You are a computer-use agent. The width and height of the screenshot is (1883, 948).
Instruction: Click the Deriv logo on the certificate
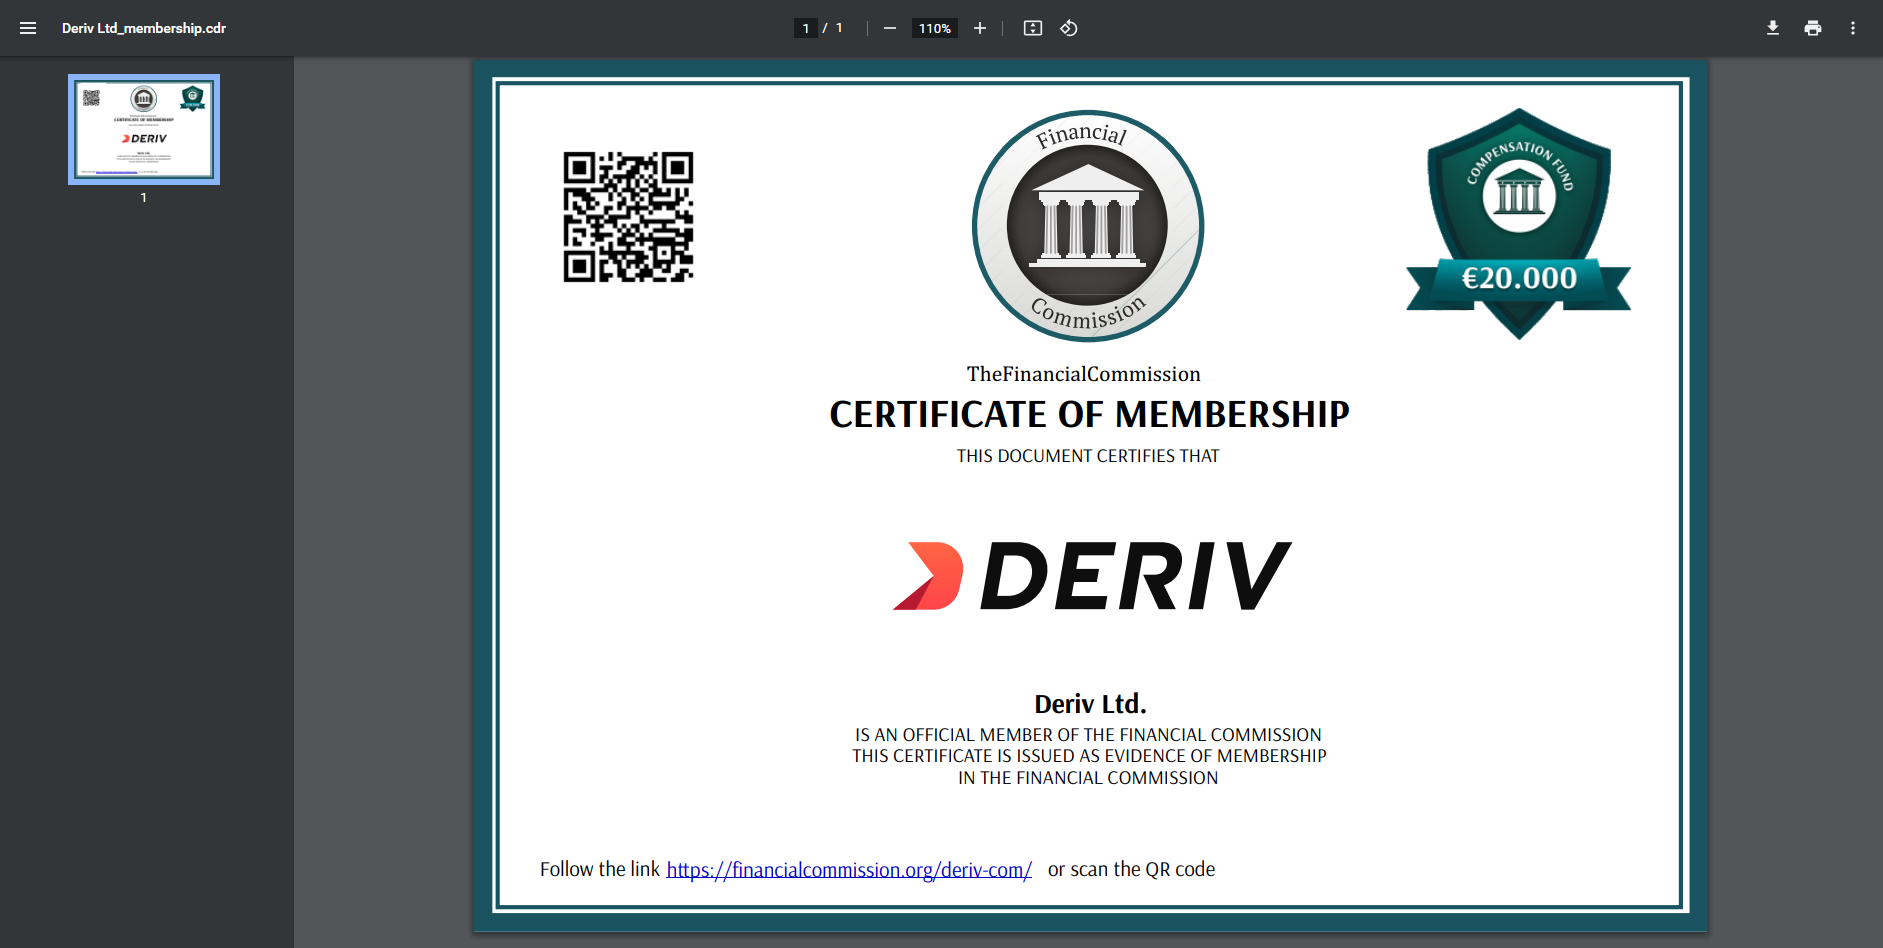click(1092, 576)
